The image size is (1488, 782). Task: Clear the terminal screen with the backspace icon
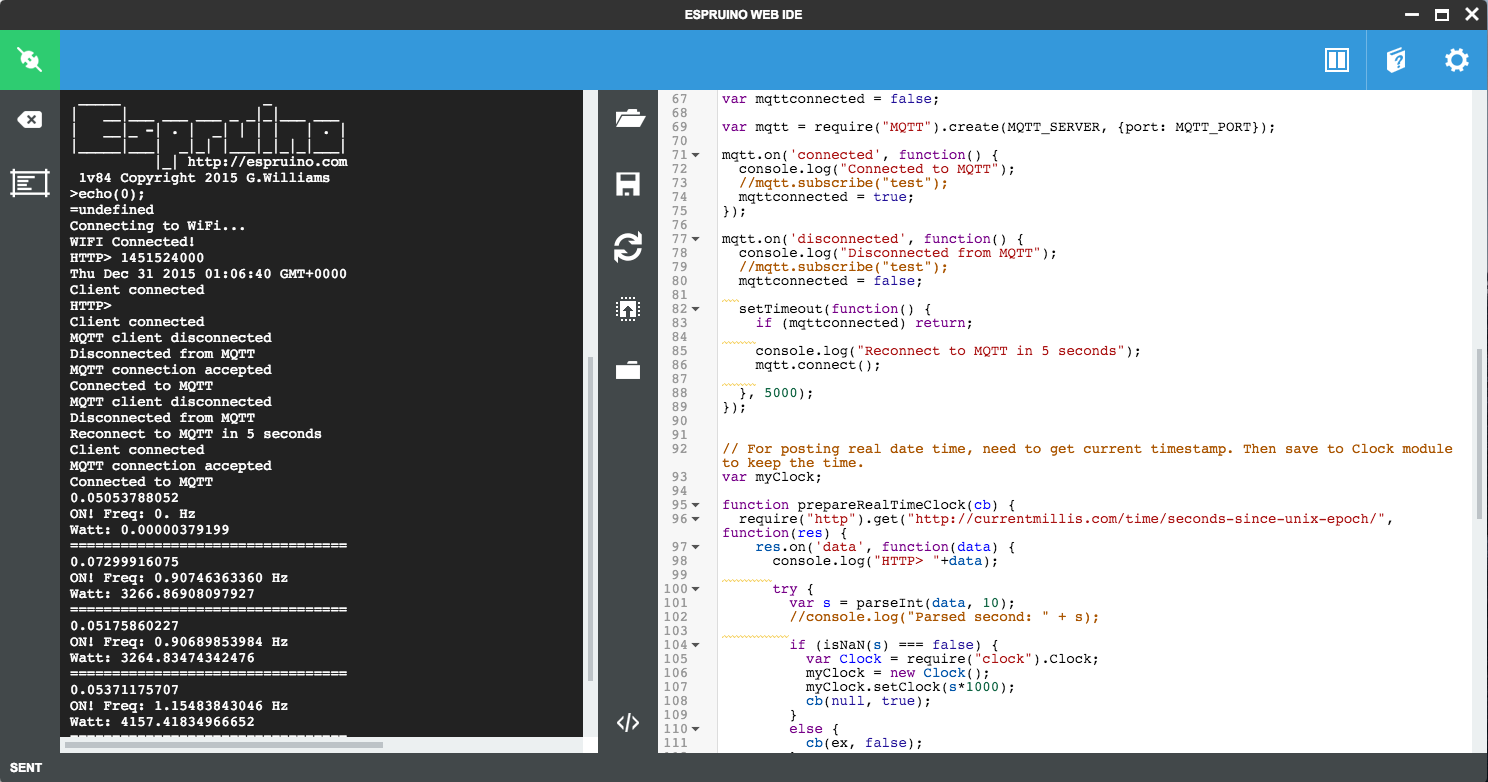tap(30, 120)
